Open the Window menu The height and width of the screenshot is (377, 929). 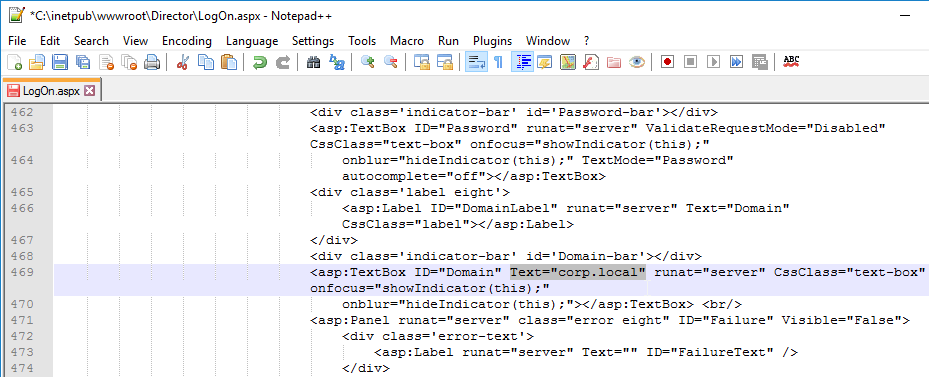(548, 41)
